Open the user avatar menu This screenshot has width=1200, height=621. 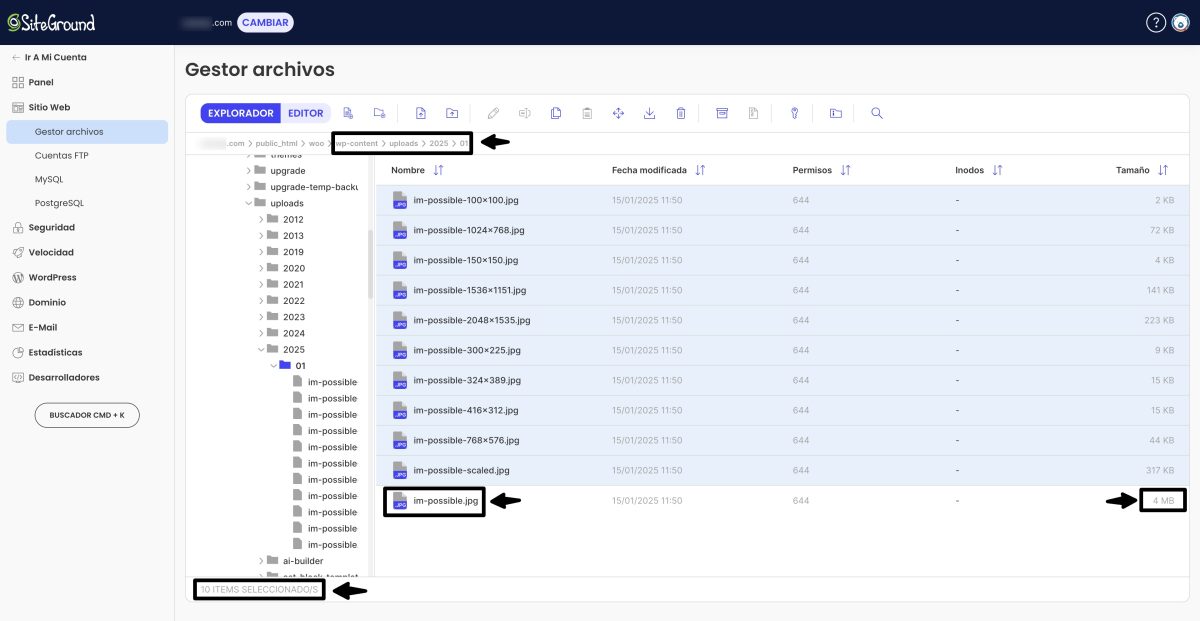pos(1180,22)
